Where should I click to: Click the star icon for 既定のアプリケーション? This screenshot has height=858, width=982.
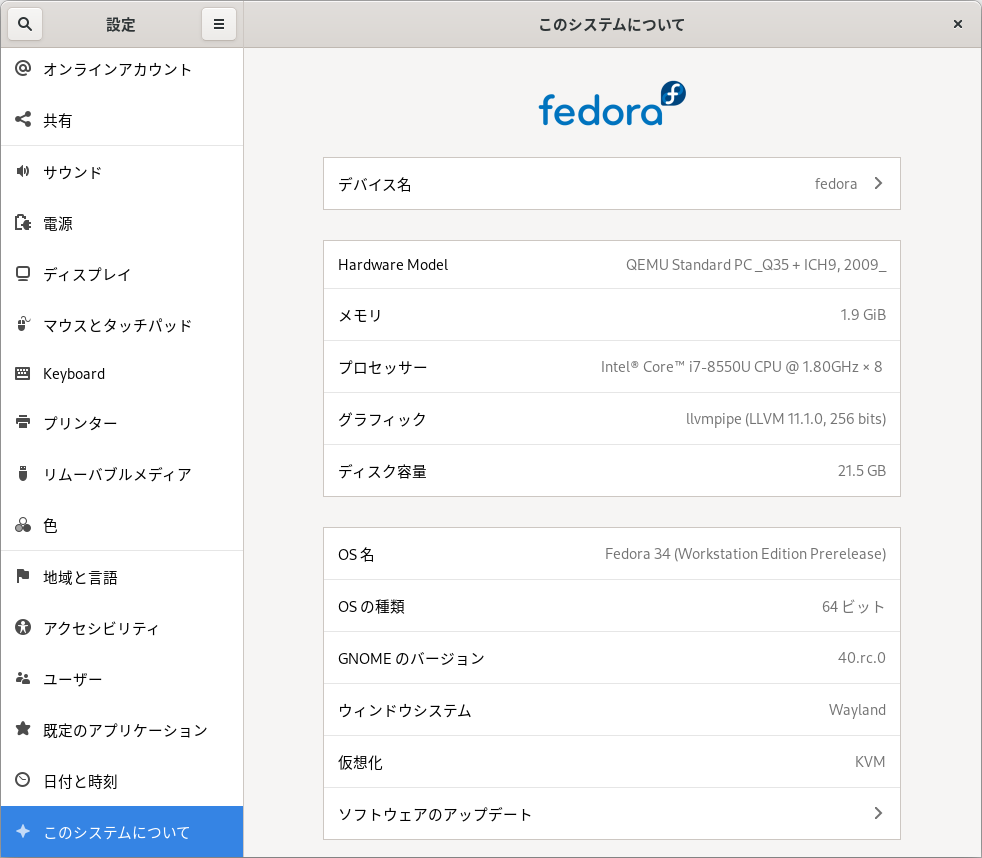click(x=23, y=729)
